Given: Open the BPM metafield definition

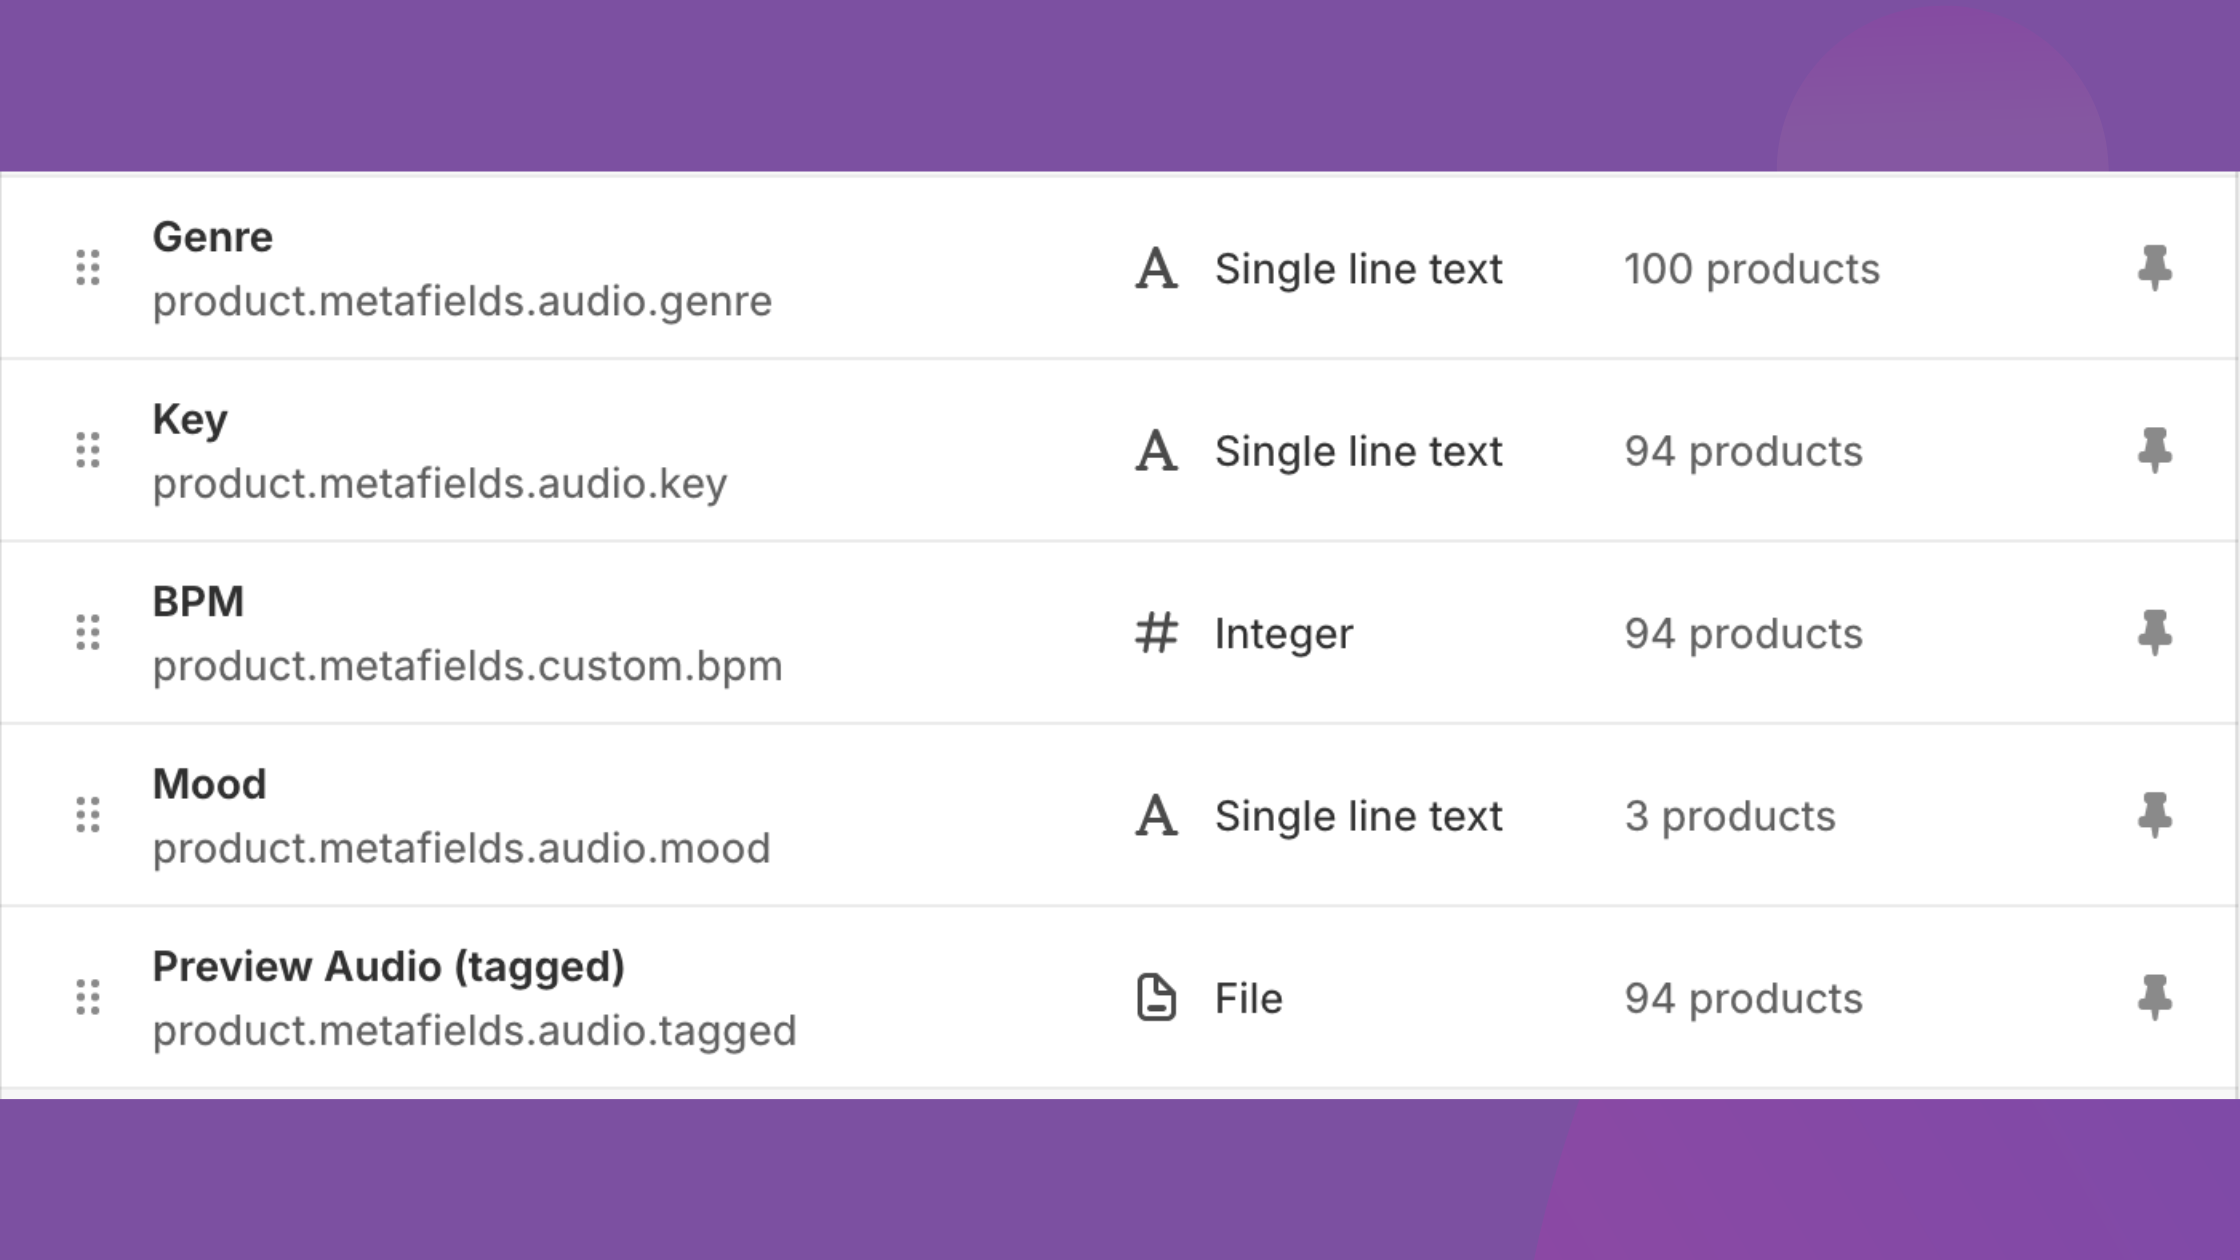Looking at the screenshot, I should pyautogui.click(x=199, y=602).
